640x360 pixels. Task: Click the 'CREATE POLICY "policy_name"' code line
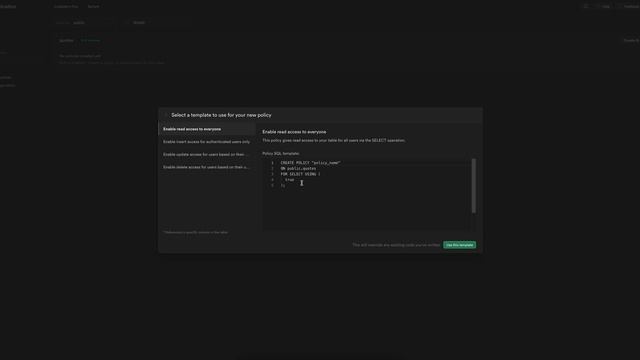(310, 163)
